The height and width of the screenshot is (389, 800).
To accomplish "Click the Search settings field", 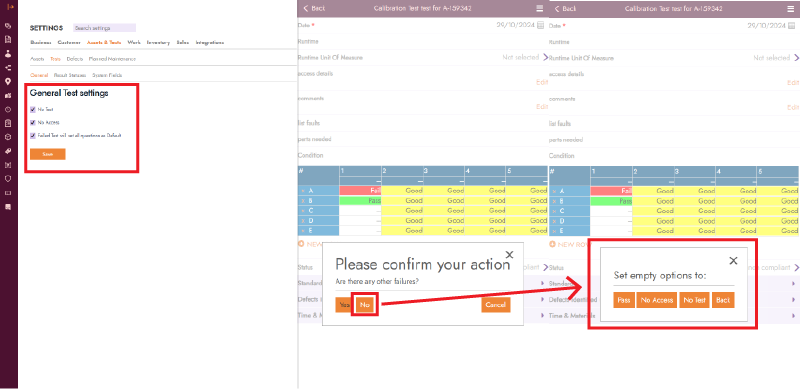I will click(105, 28).
